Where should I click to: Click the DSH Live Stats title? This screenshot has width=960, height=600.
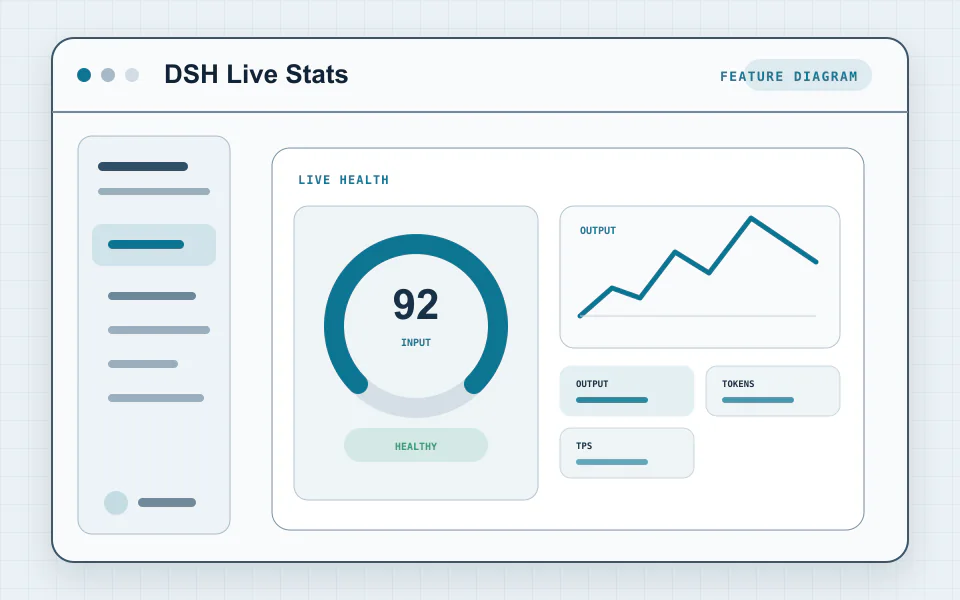tap(256, 74)
